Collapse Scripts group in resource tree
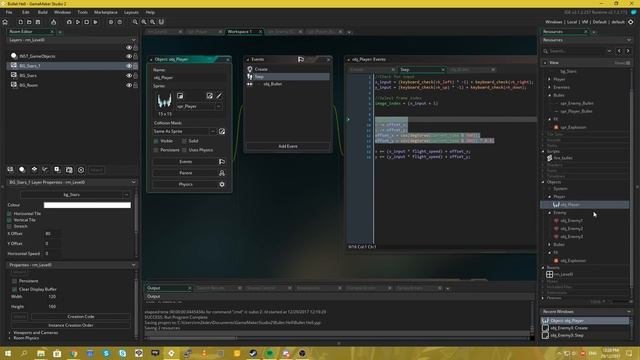640x360 pixels. (543, 151)
